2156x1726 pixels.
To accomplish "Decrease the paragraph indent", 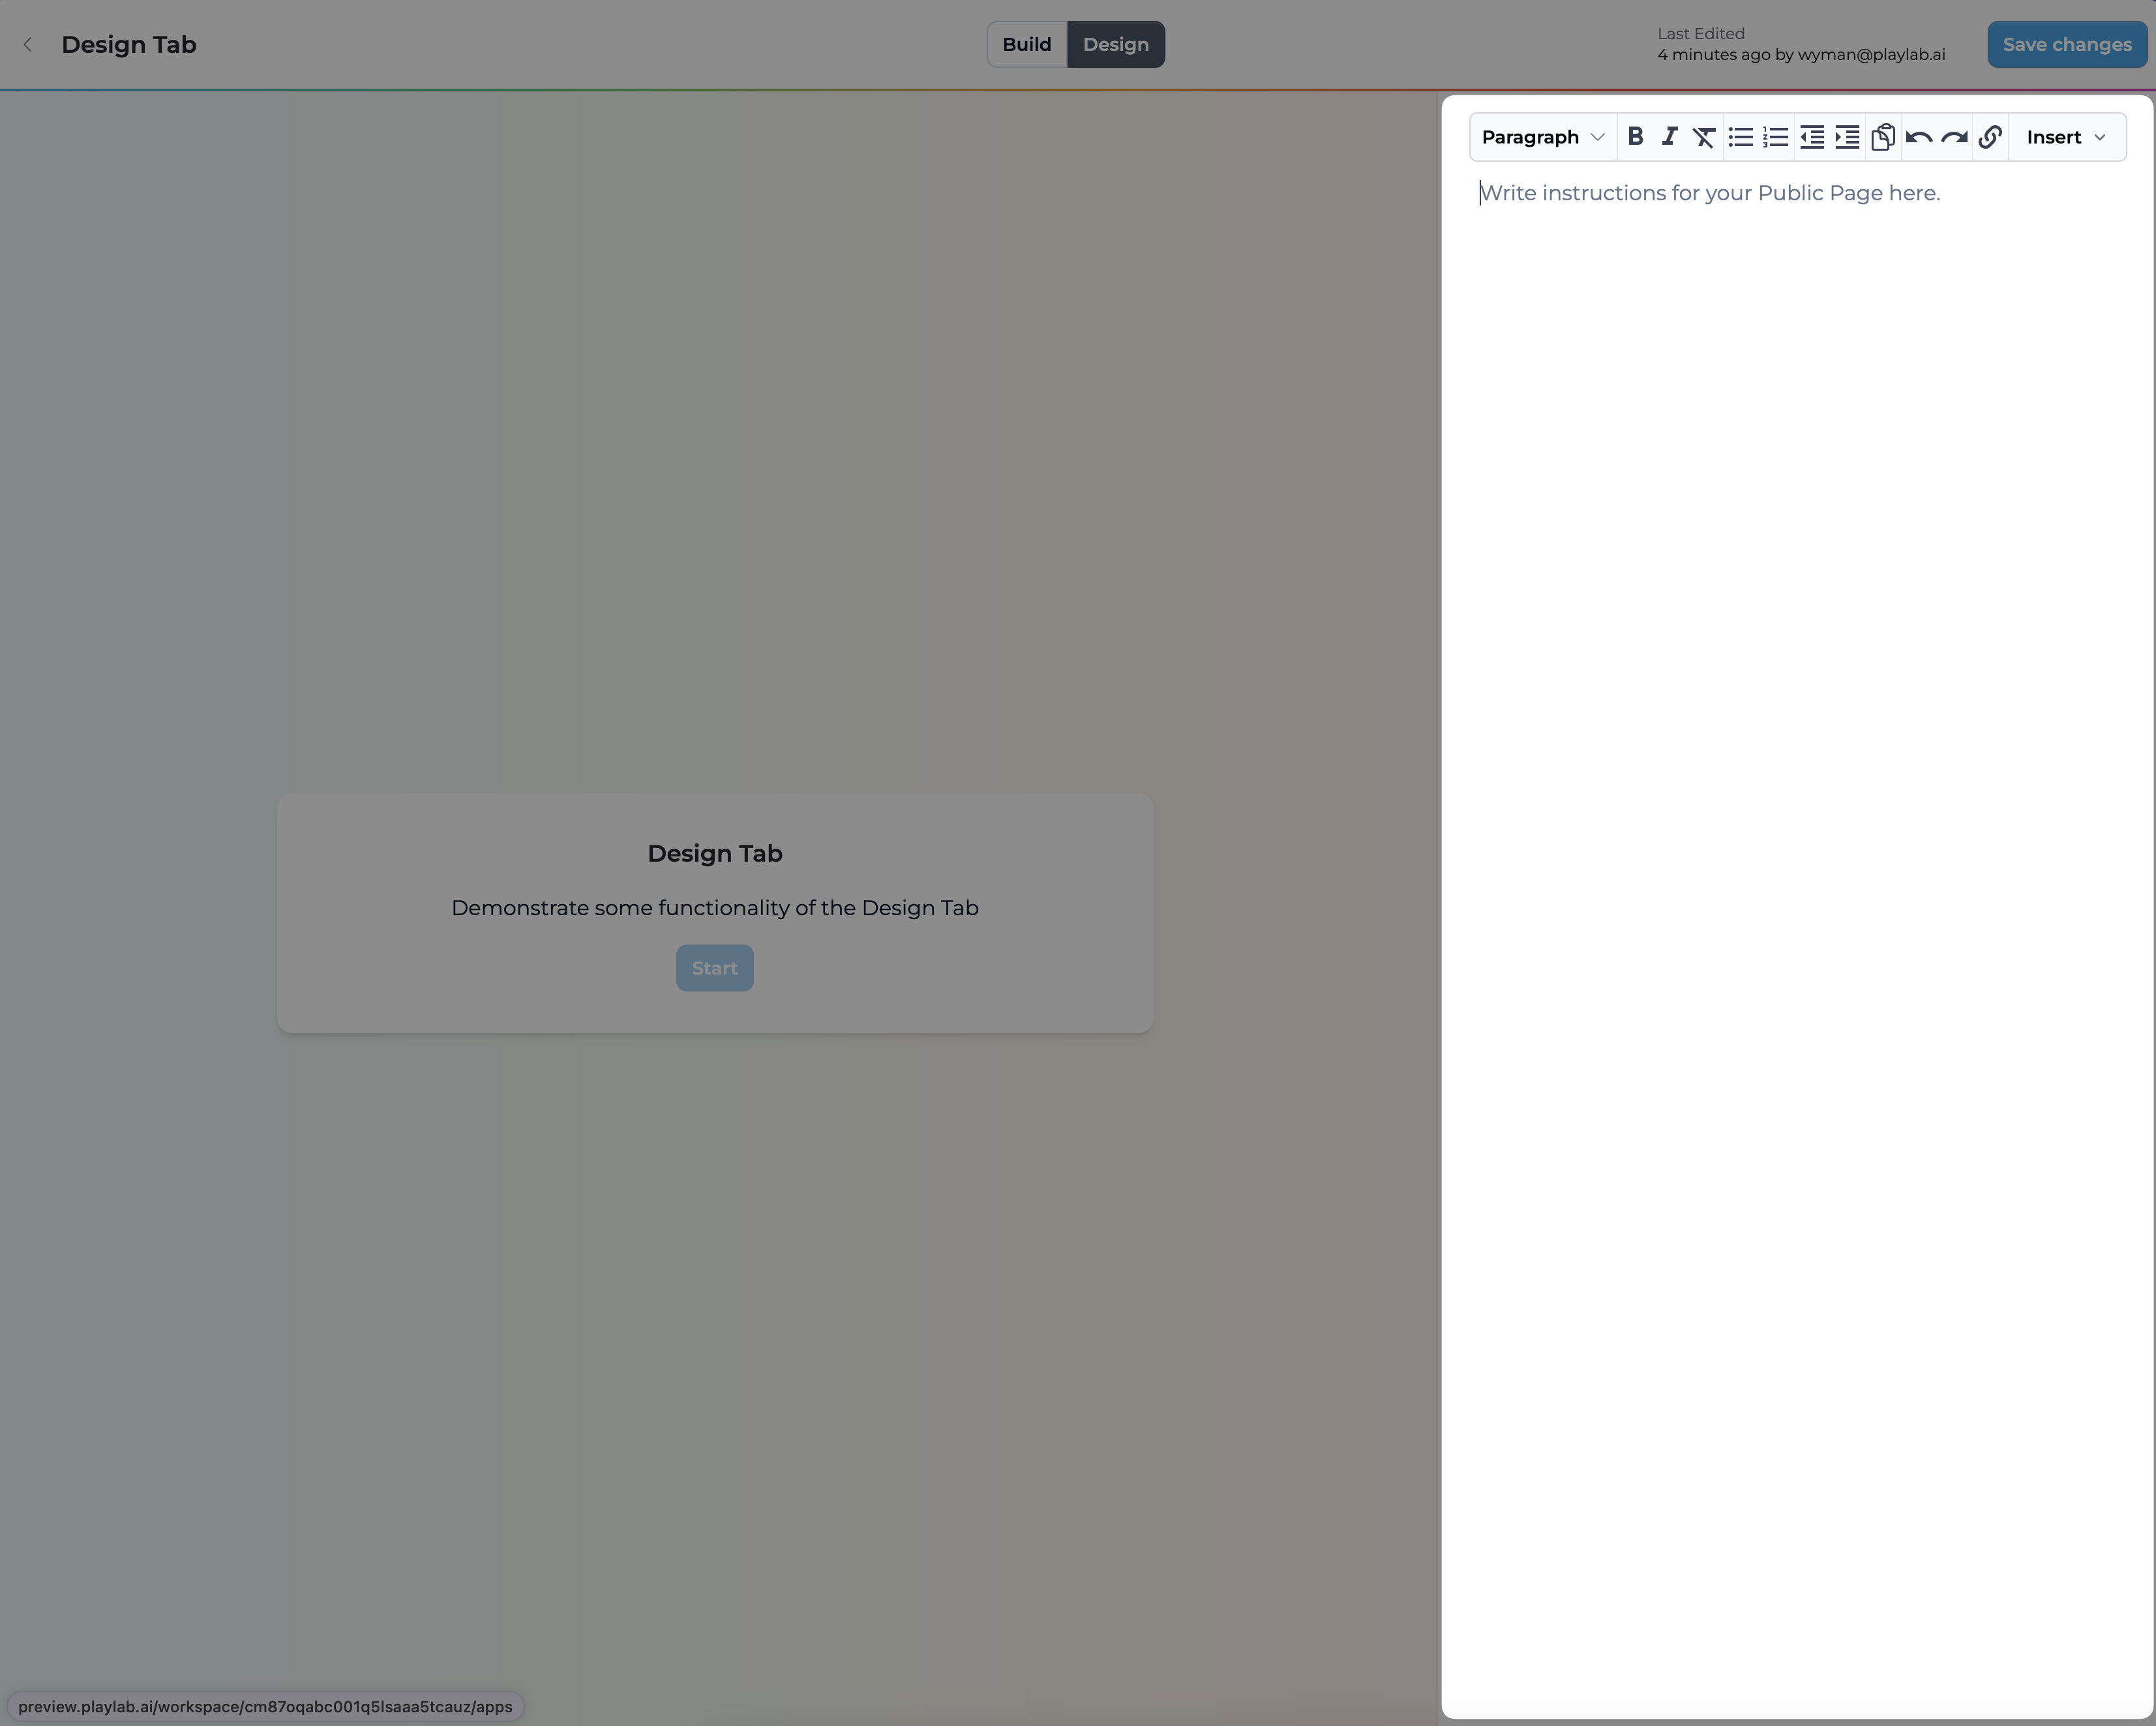I will click(x=1811, y=137).
